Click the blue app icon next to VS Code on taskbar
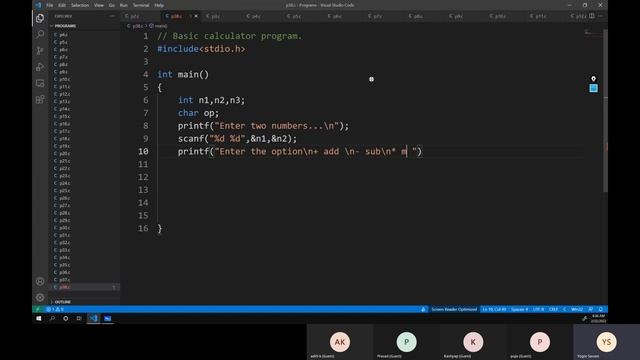 coord(108,318)
